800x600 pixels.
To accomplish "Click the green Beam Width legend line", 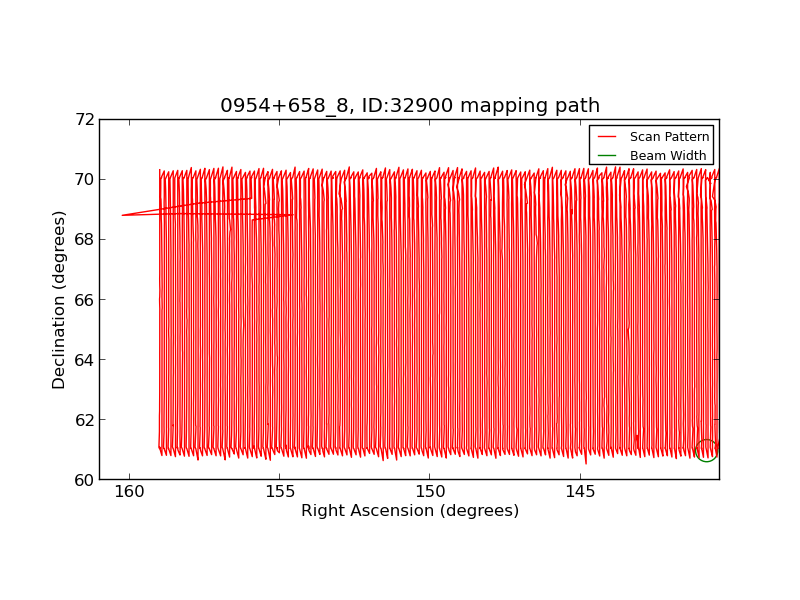I will point(607,156).
